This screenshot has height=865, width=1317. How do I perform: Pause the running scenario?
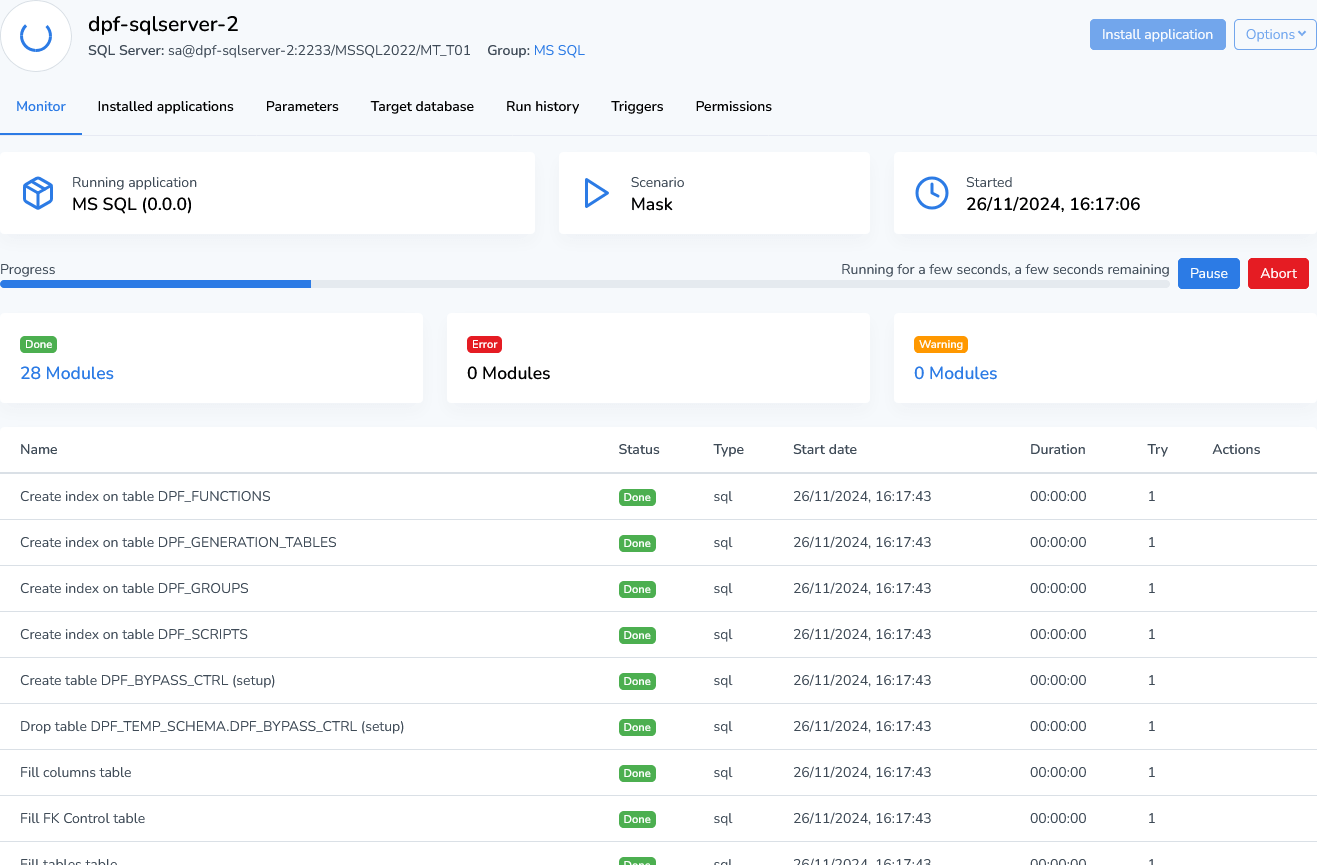1208,273
